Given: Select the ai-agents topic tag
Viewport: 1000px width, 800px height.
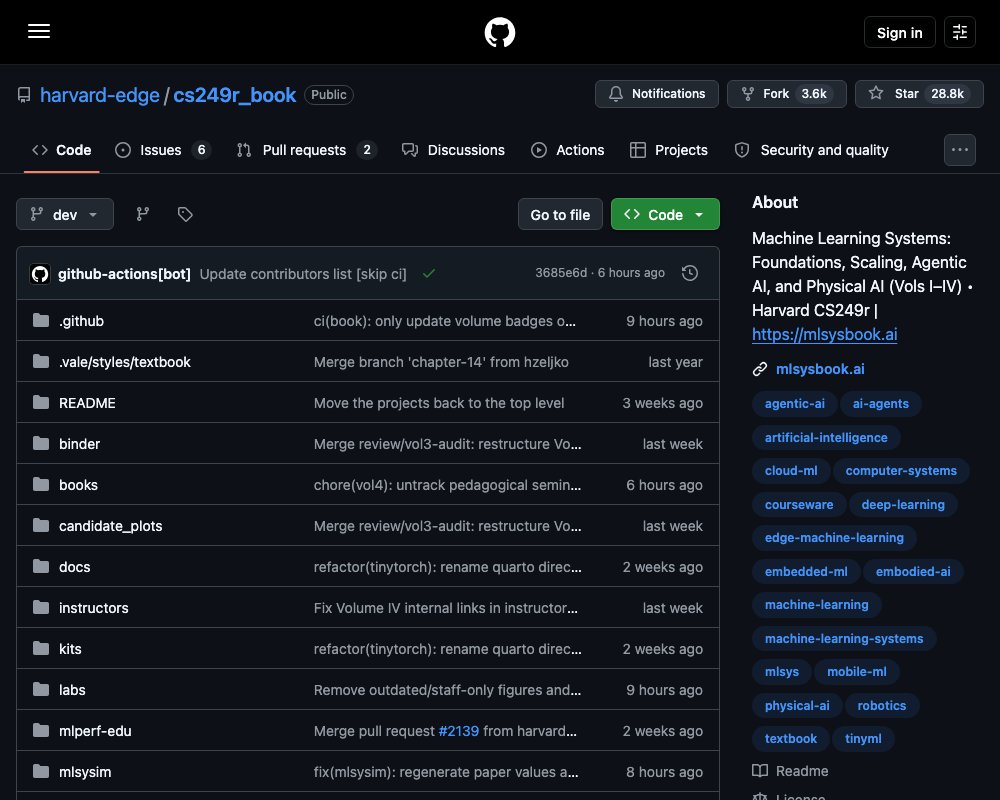Looking at the screenshot, I should coord(880,404).
